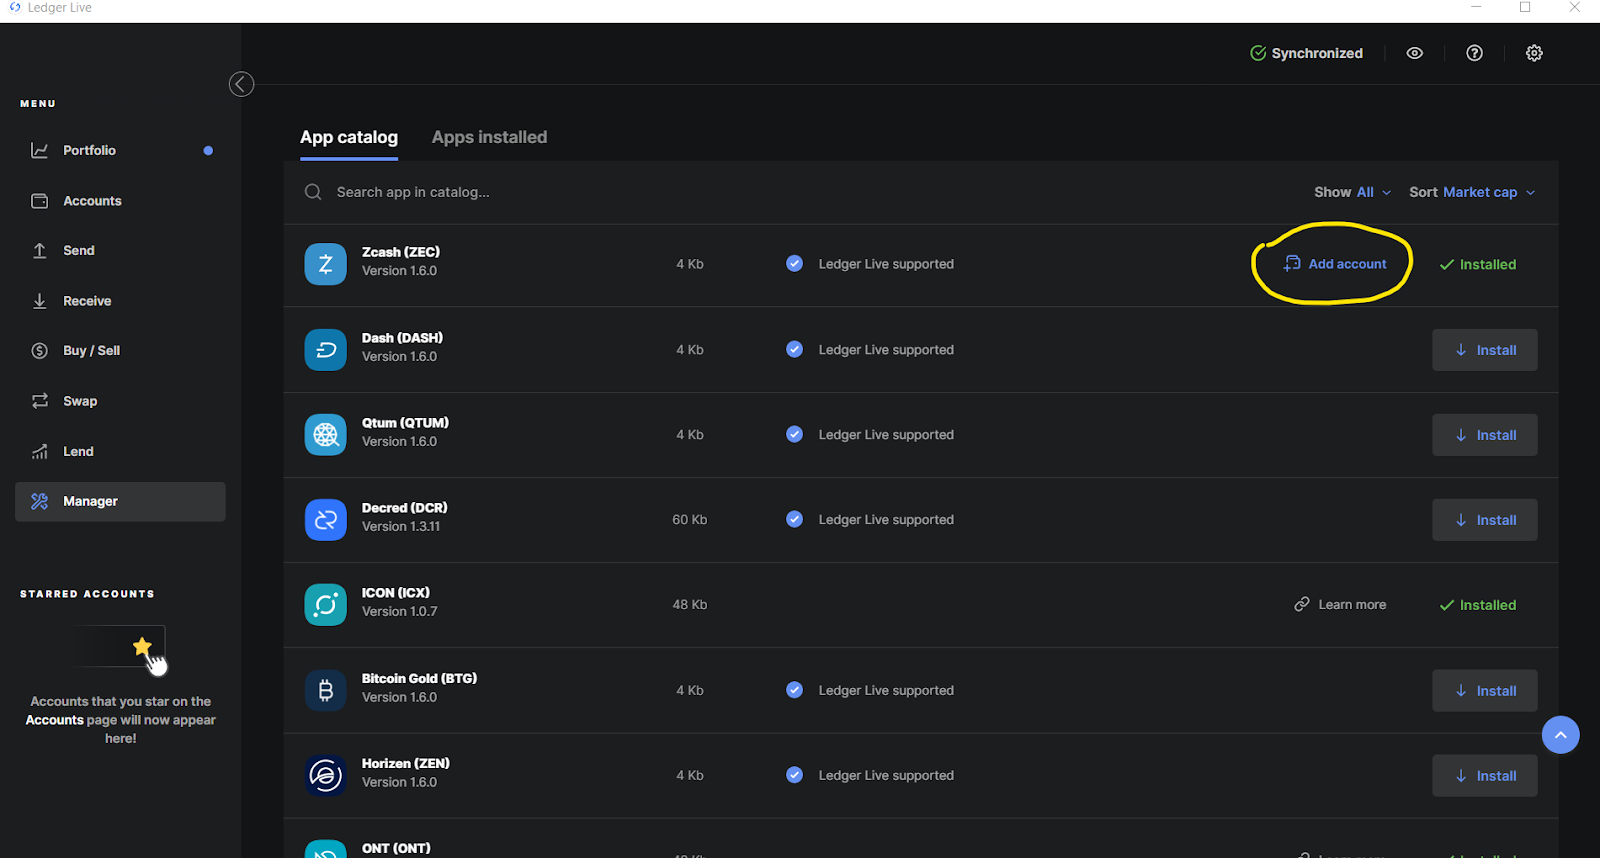Click the search app in catalog field
The height and width of the screenshot is (858, 1600).
click(x=600, y=192)
